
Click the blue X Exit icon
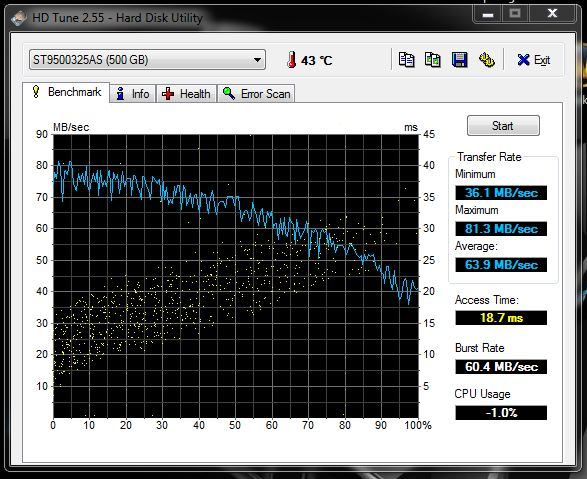tap(523, 60)
